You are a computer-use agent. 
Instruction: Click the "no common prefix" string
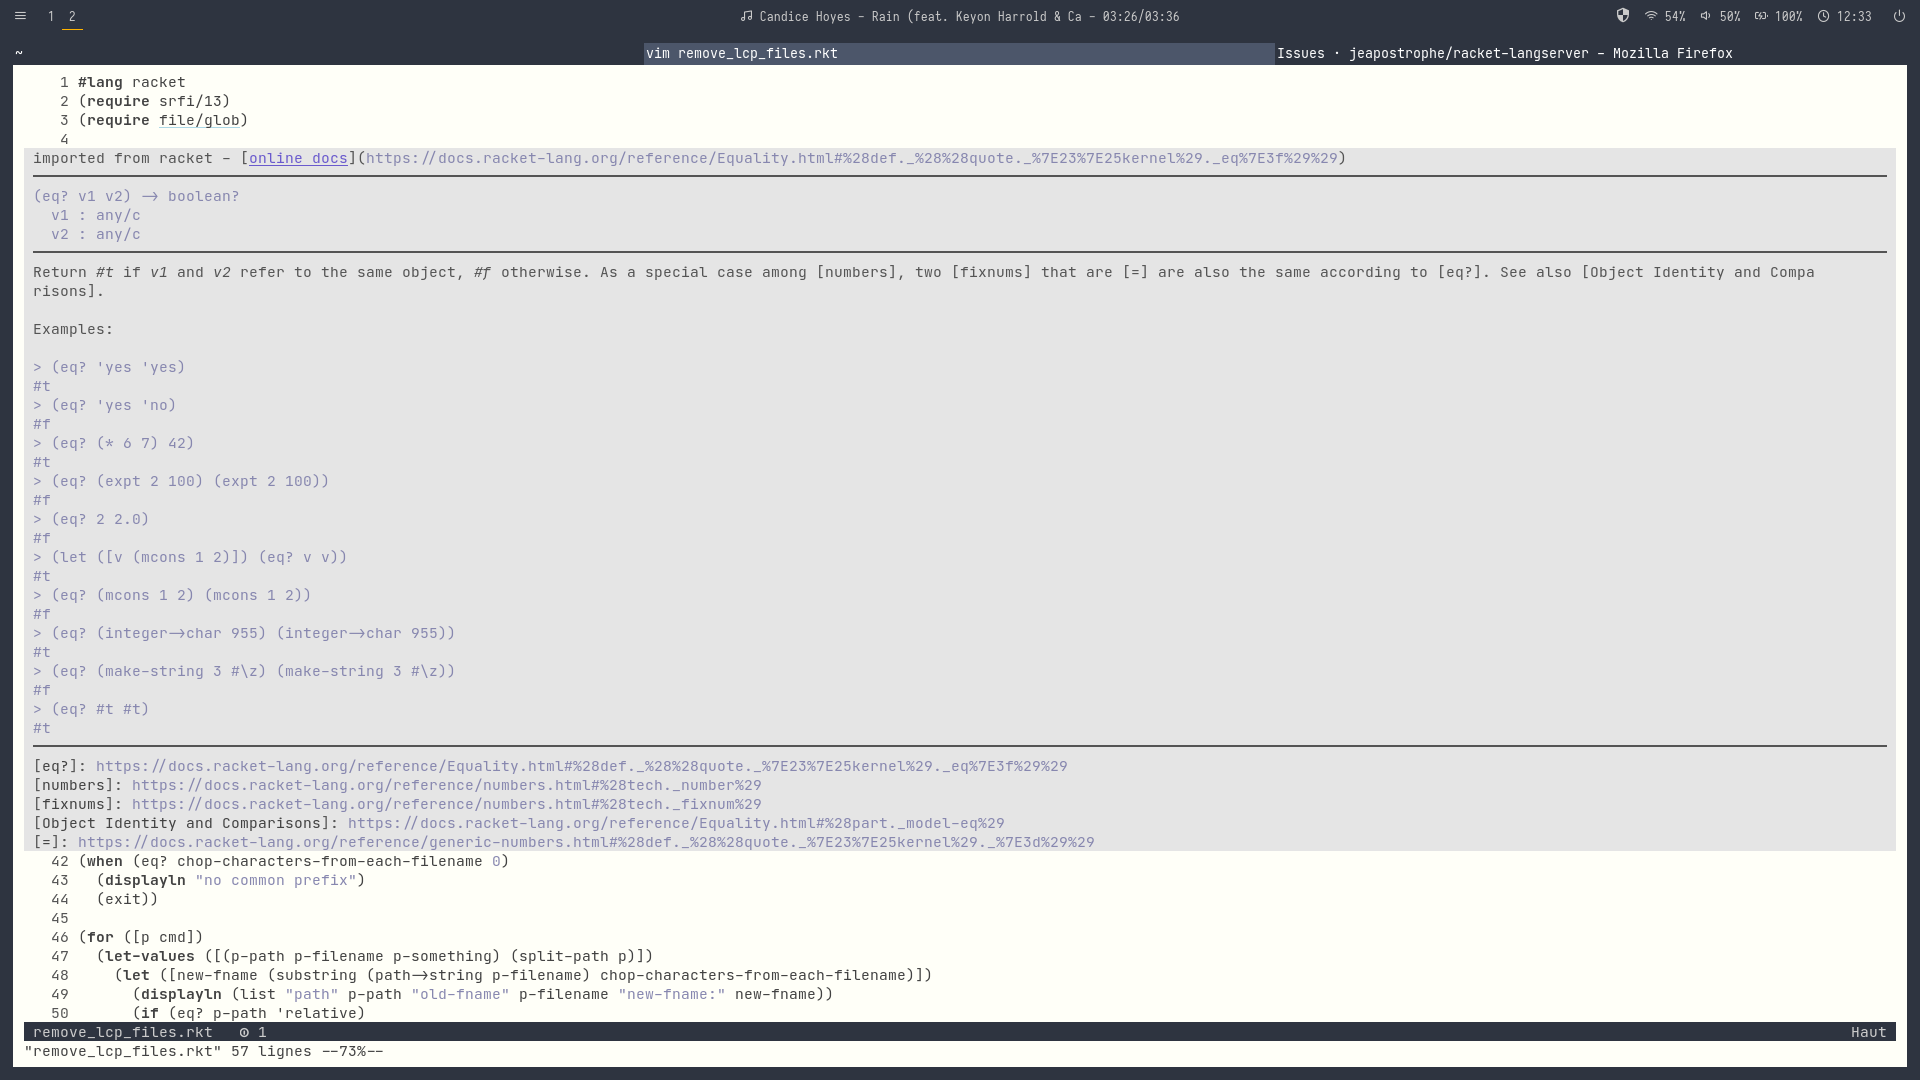click(275, 881)
